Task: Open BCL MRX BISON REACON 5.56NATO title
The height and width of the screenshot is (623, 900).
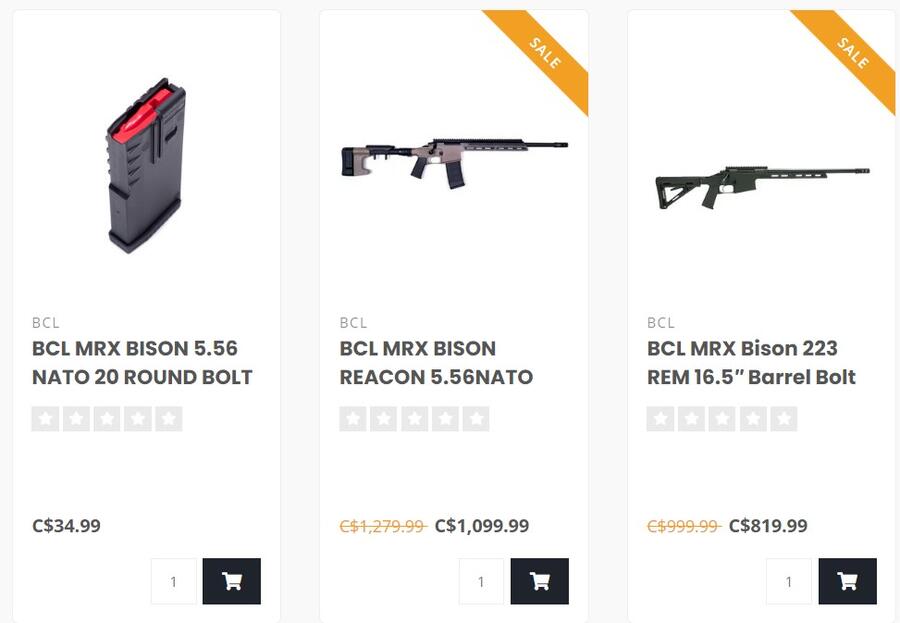Action: click(436, 363)
